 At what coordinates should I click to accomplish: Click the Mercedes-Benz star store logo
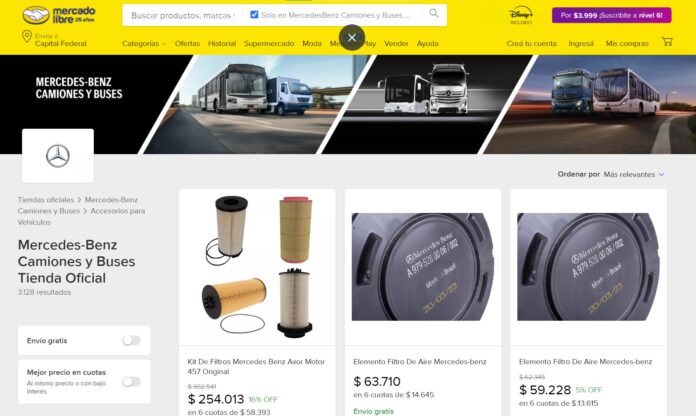[x=58, y=156]
